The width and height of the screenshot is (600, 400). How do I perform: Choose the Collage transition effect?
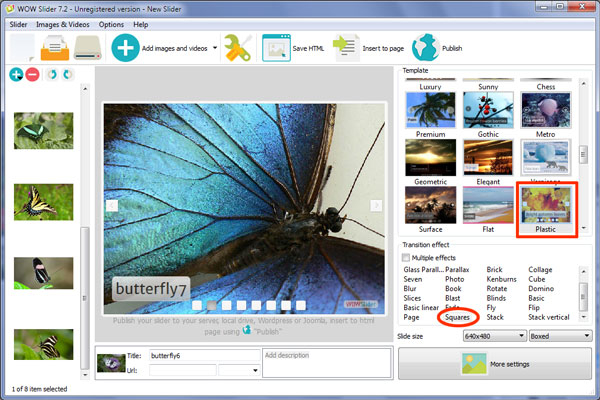540,269
